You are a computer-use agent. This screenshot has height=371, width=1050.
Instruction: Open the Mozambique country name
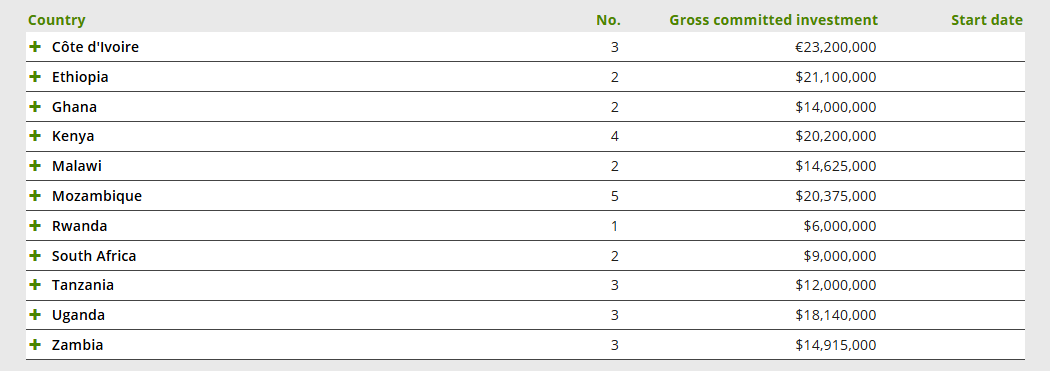coord(96,196)
